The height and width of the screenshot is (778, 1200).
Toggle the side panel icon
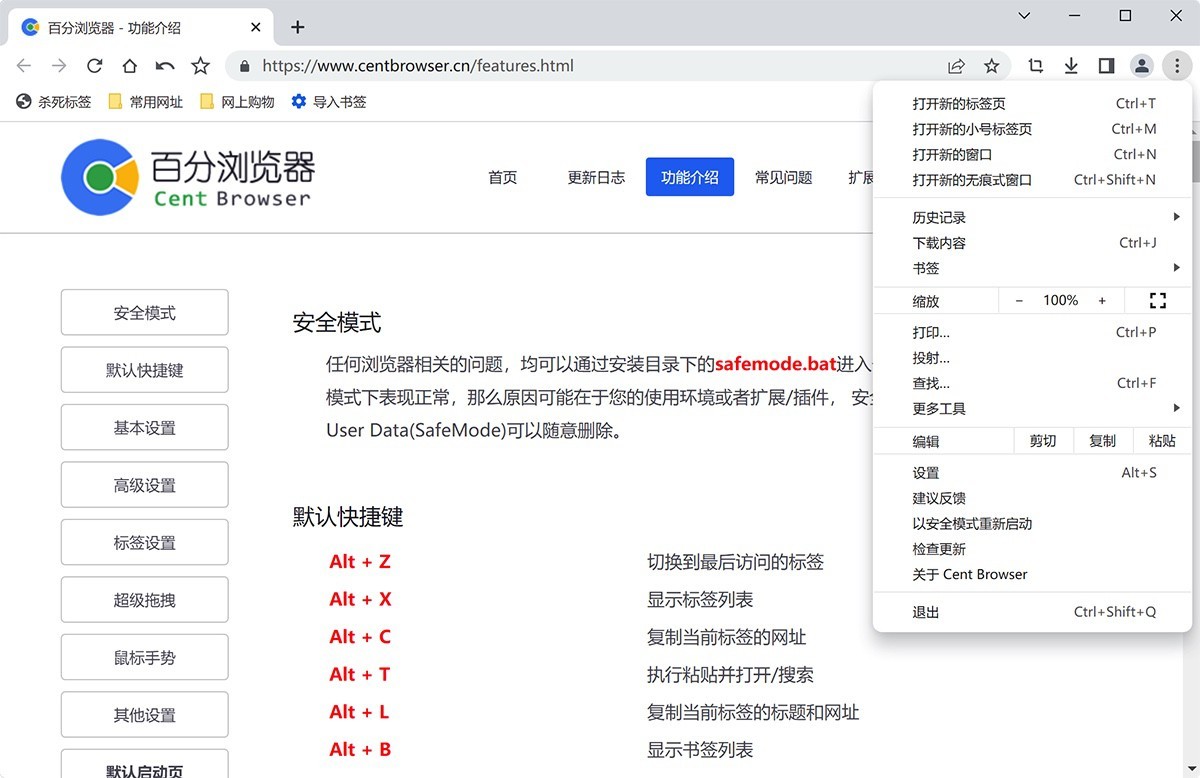pos(1106,66)
